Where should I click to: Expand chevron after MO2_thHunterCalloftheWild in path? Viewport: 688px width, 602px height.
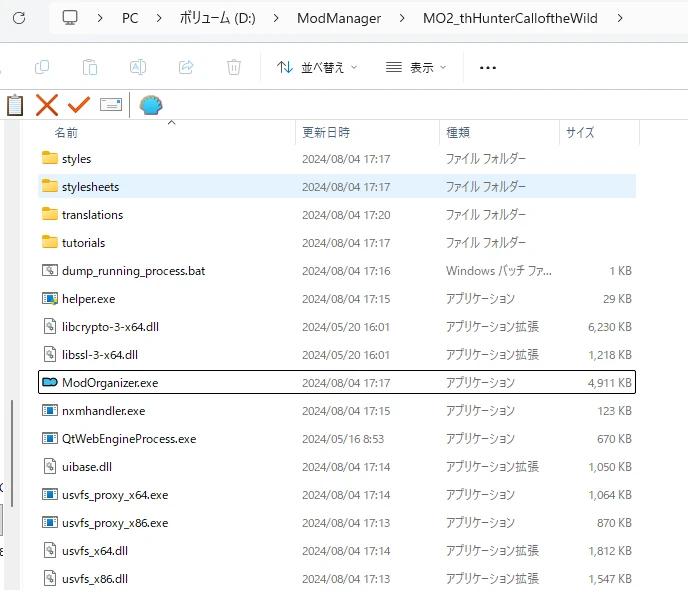(621, 18)
